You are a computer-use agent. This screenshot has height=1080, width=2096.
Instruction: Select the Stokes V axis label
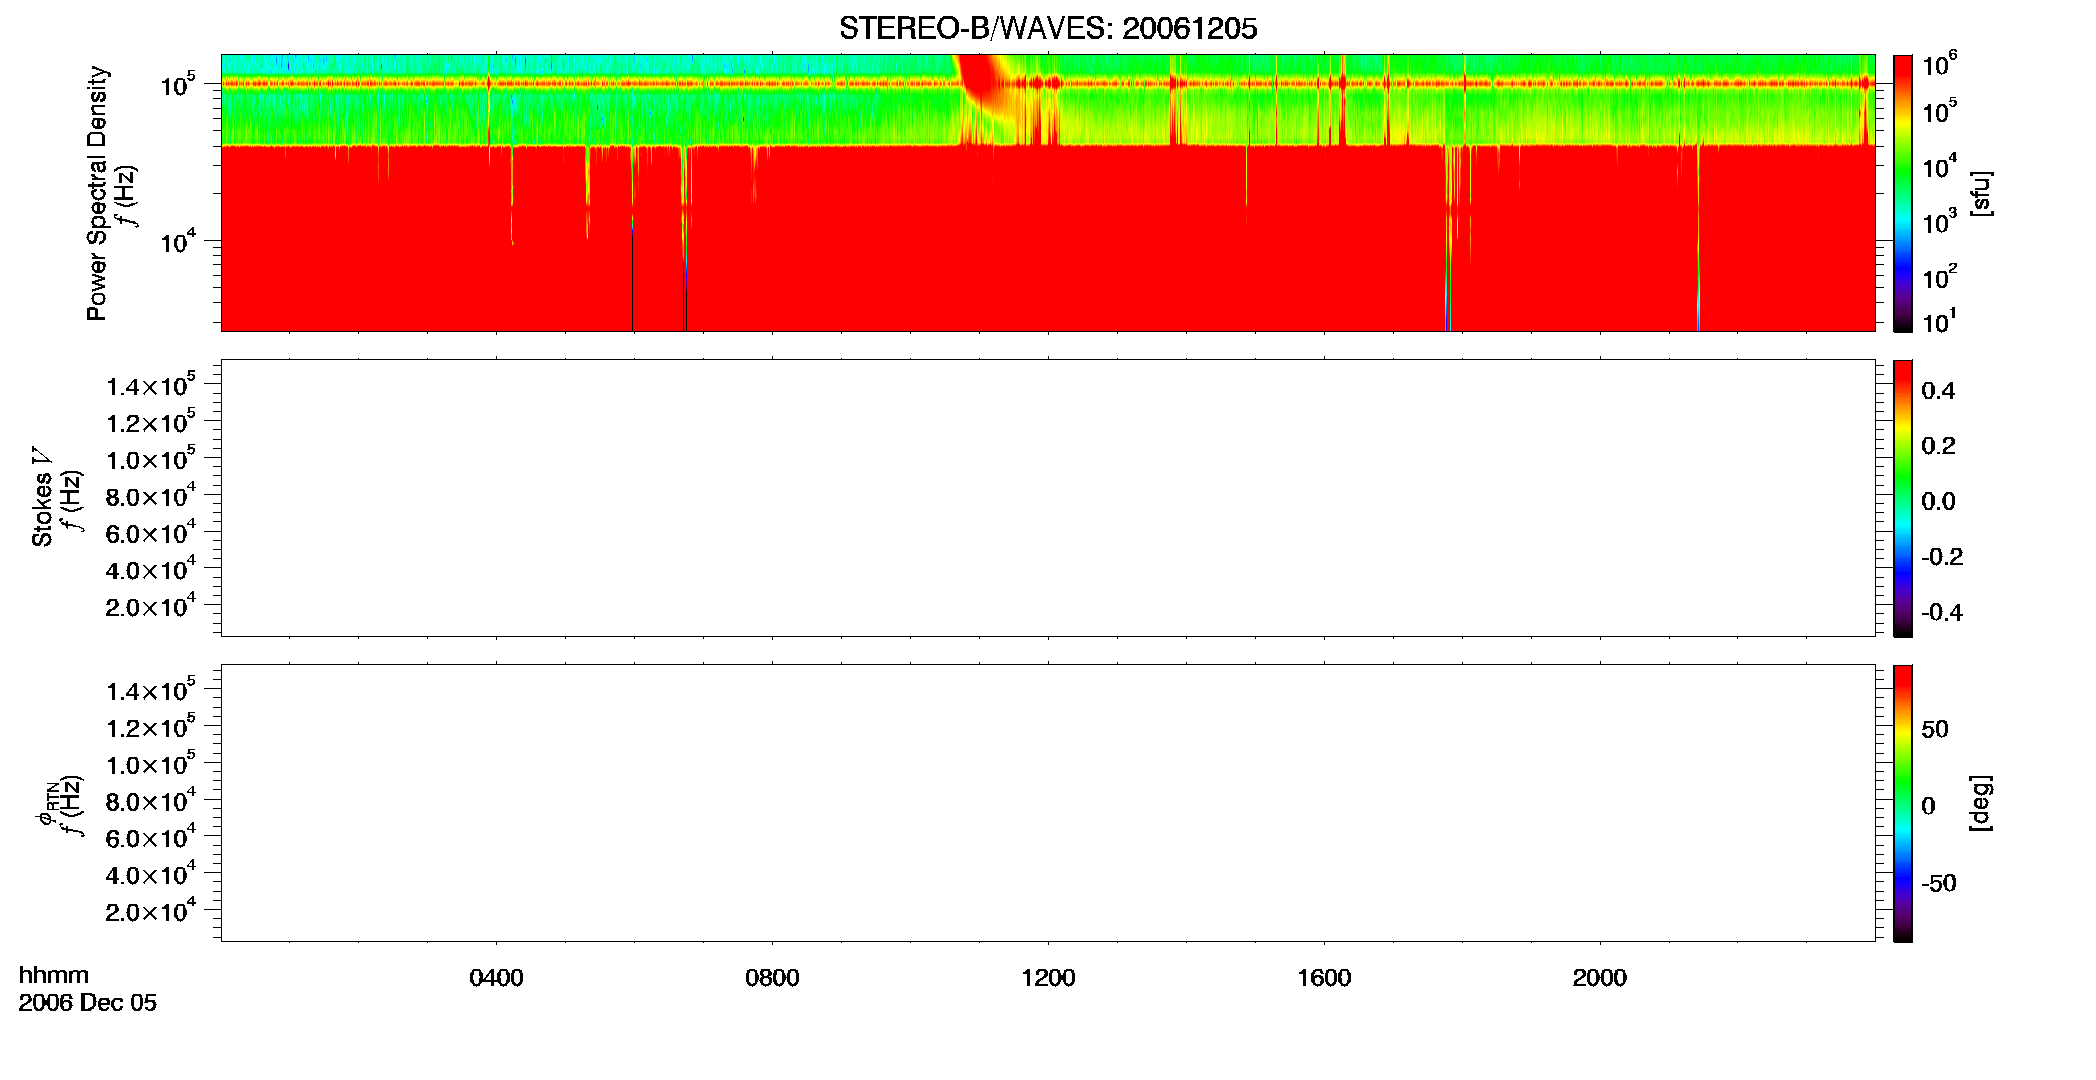click(42, 496)
